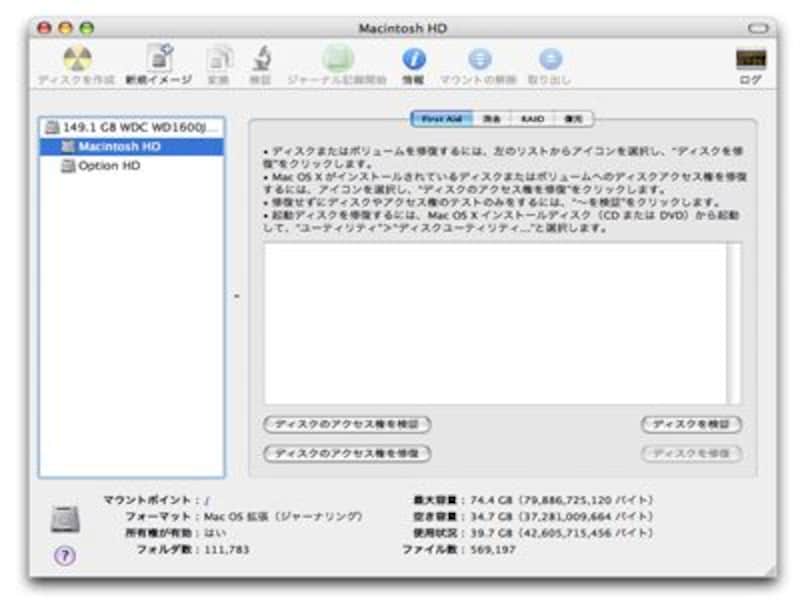Click the splitter handle dot beside disk list
Image resolution: width=800 pixels, height=600 pixels.
point(237,296)
